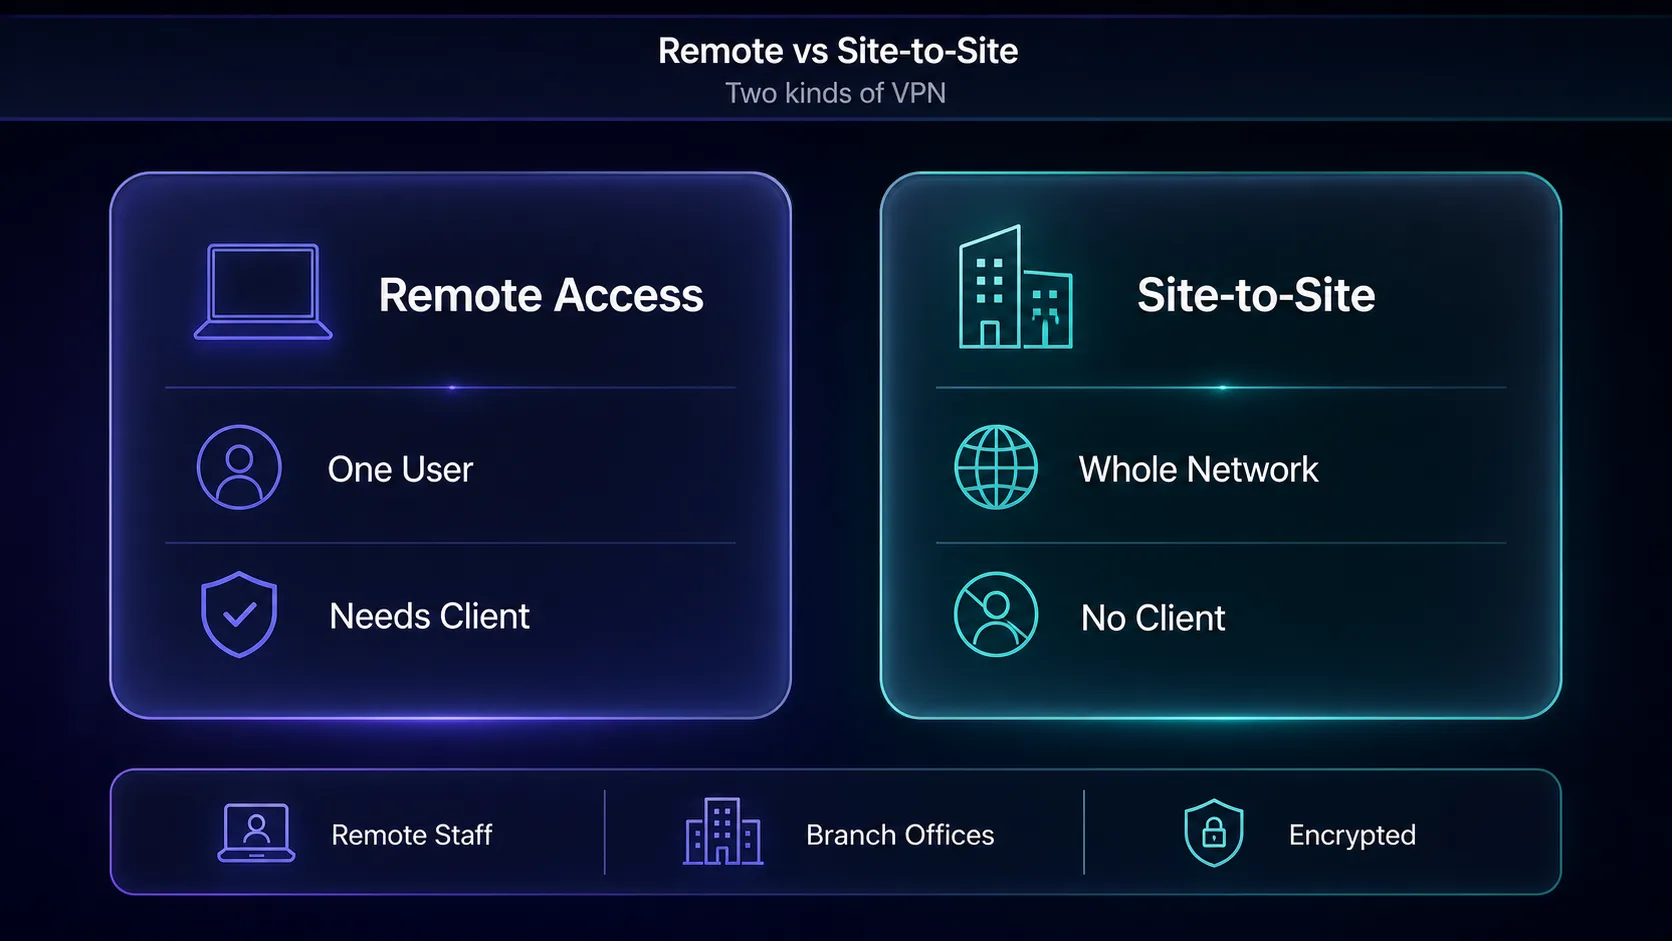Click the Remote vs Site-to-Site title
This screenshot has width=1672, height=941.
(x=838, y=51)
